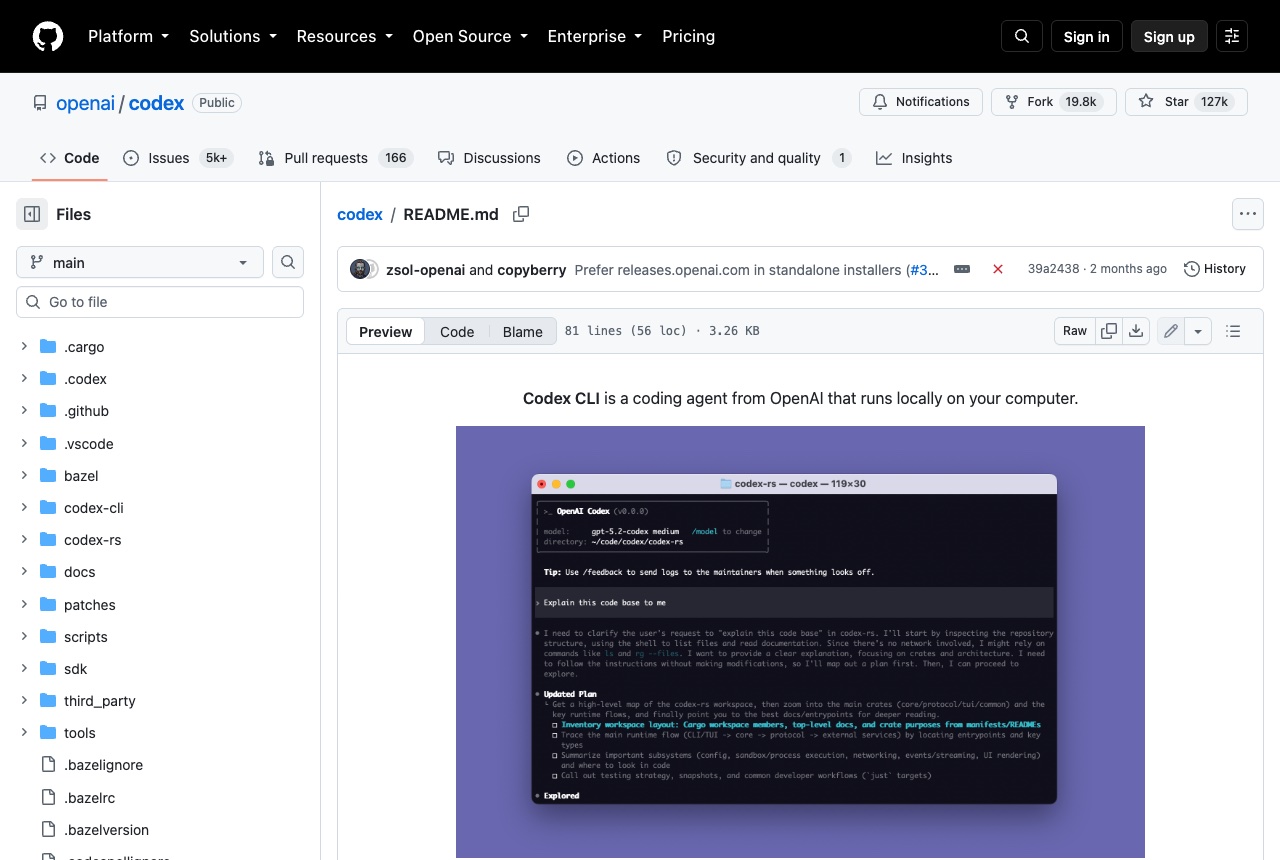Open main branch selector dropdown
Viewport: 1280px width, 860px height.
(x=140, y=262)
